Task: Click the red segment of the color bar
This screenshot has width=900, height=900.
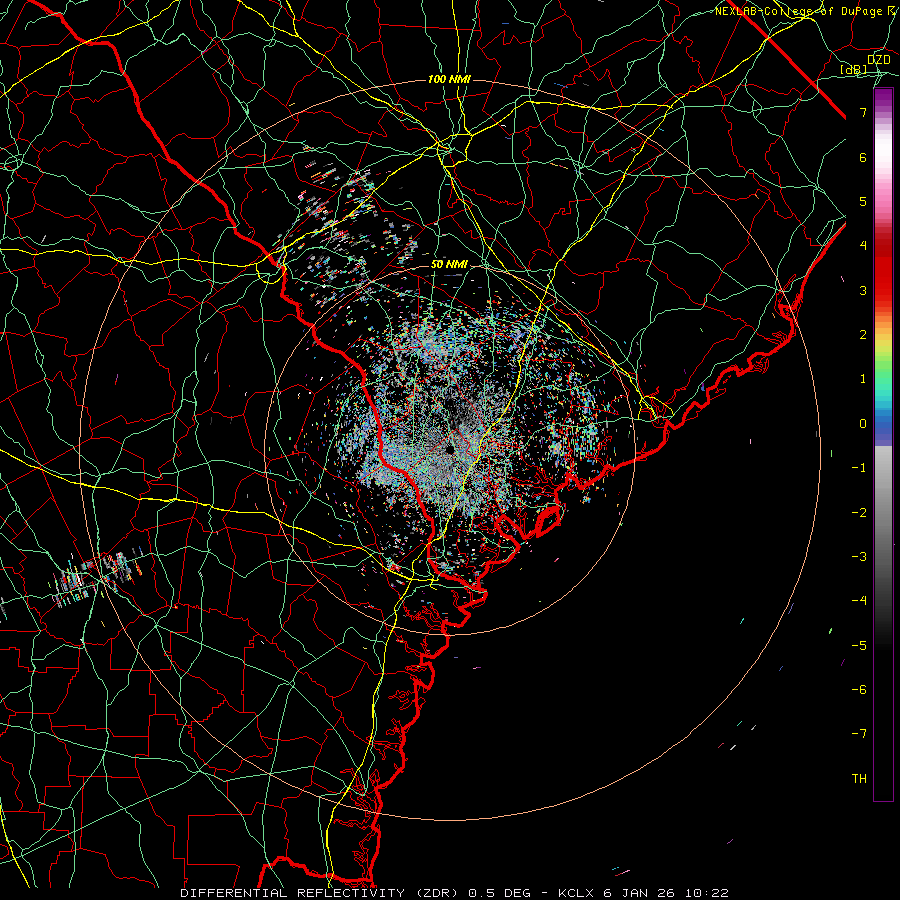Action: [x=883, y=276]
